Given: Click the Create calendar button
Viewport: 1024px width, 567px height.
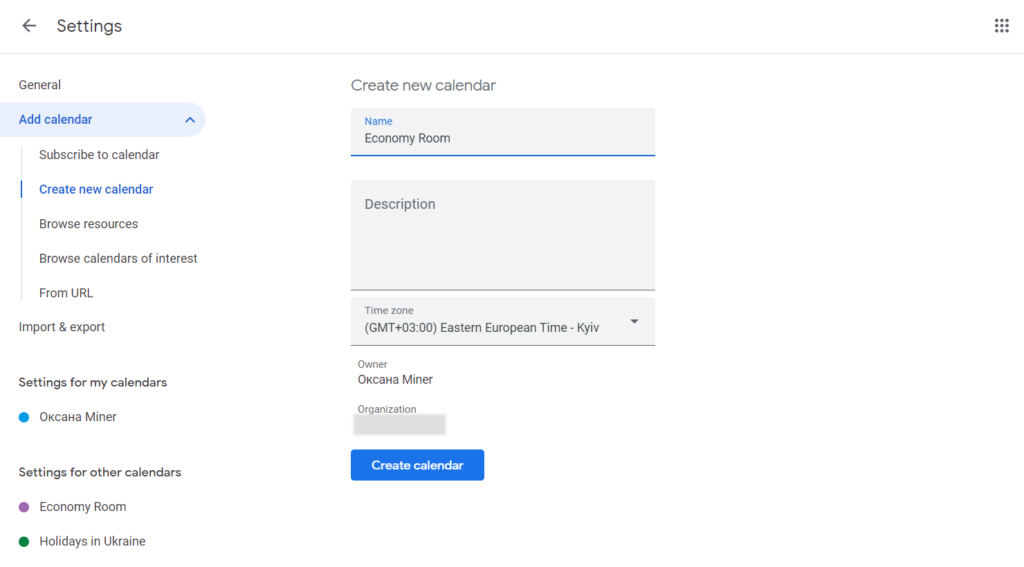Looking at the screenshot, I should (x=417, y=465).
